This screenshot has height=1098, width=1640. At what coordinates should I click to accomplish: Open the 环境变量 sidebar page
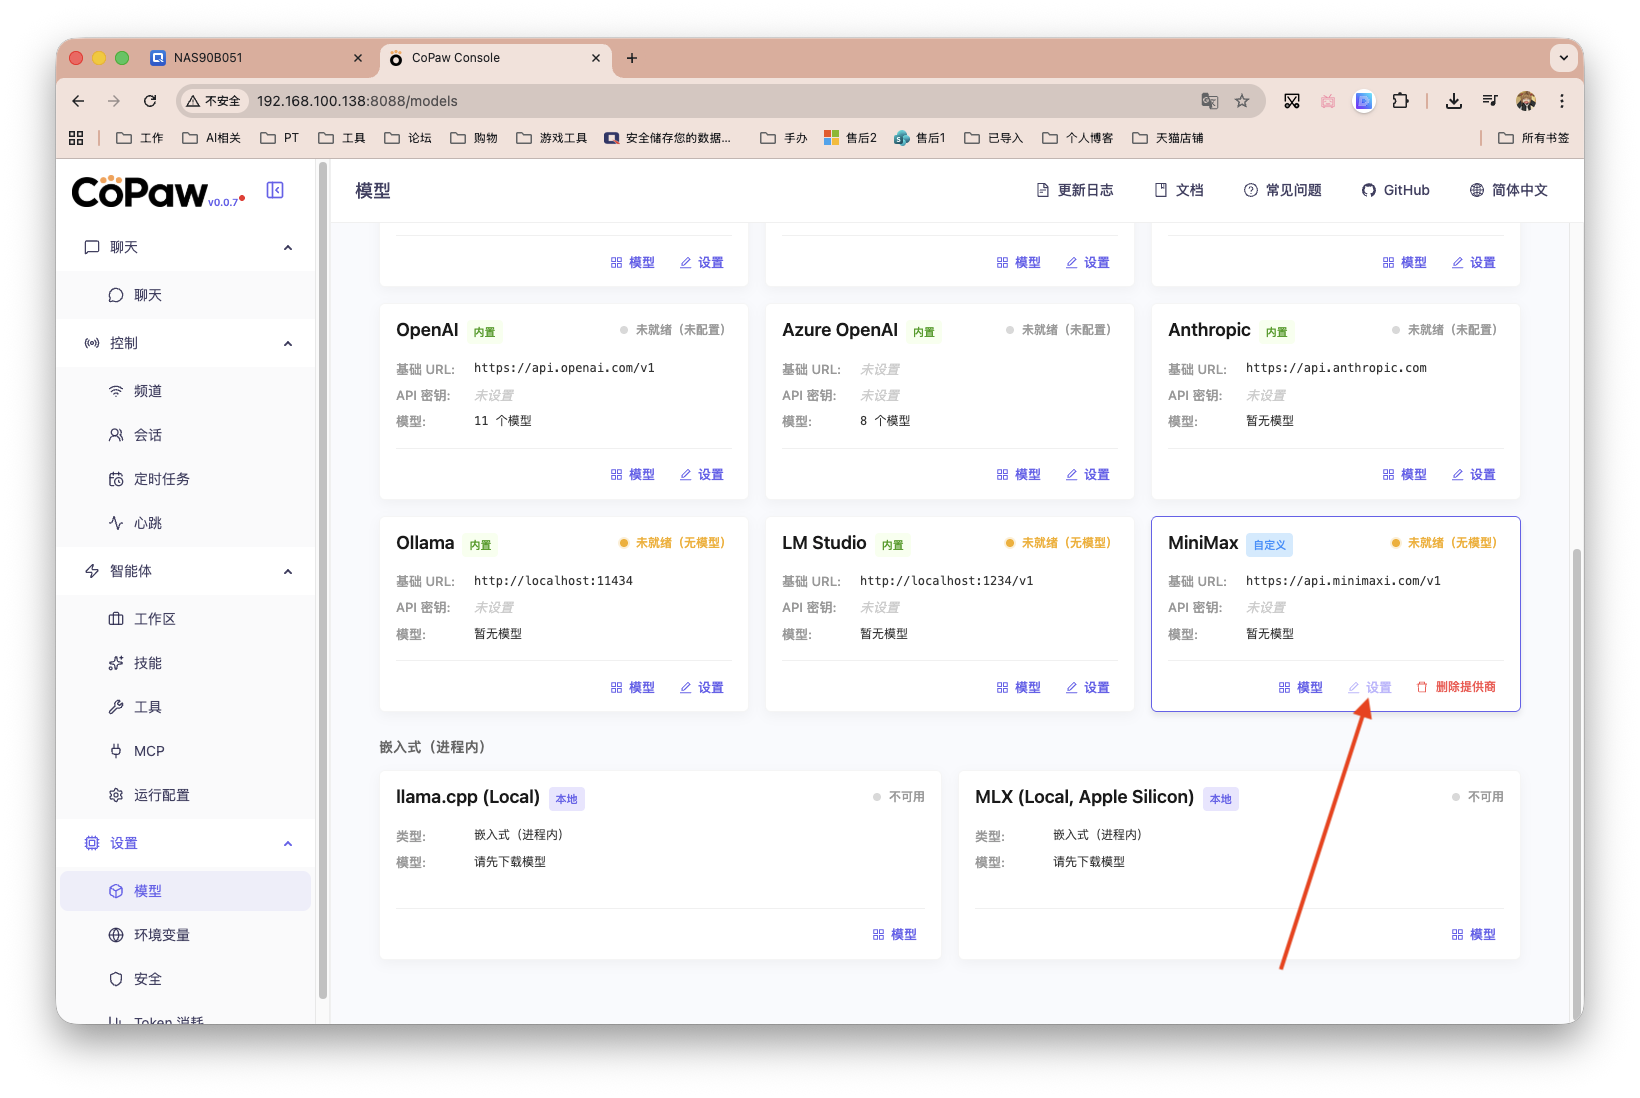click(161, 935)
